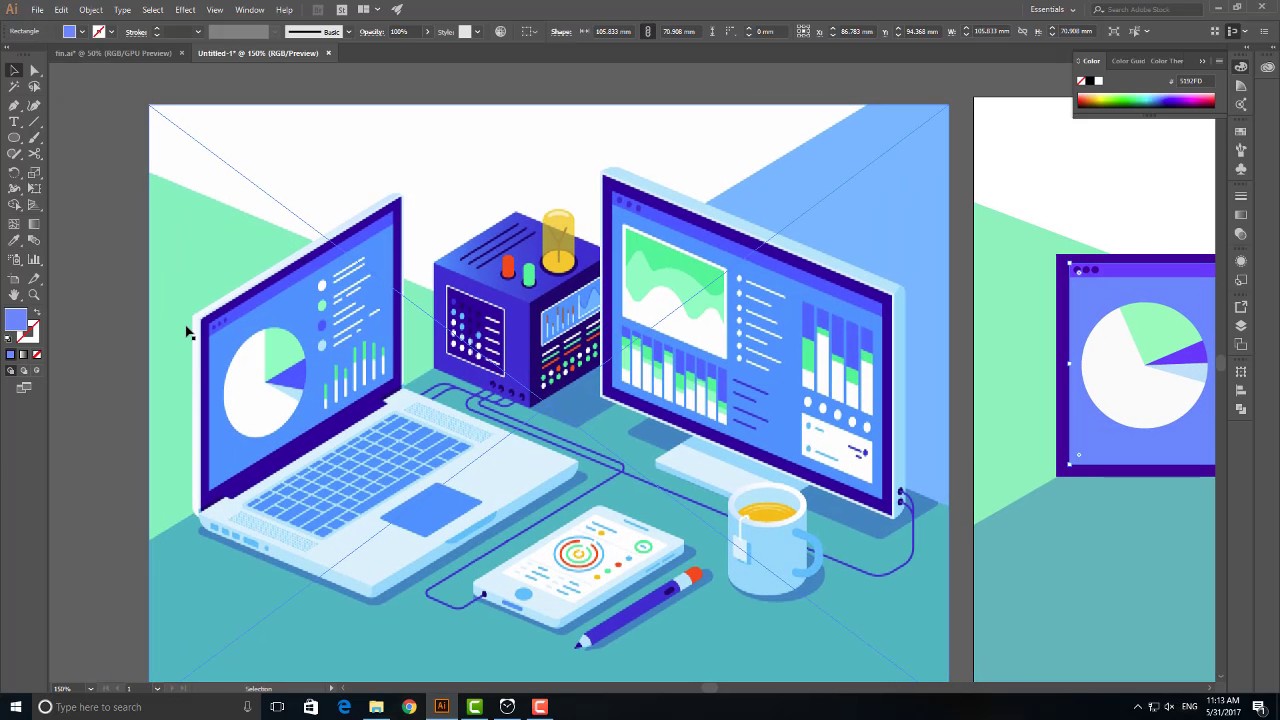Open the fill color dropdown in control bar

click(x=82, y=32)
